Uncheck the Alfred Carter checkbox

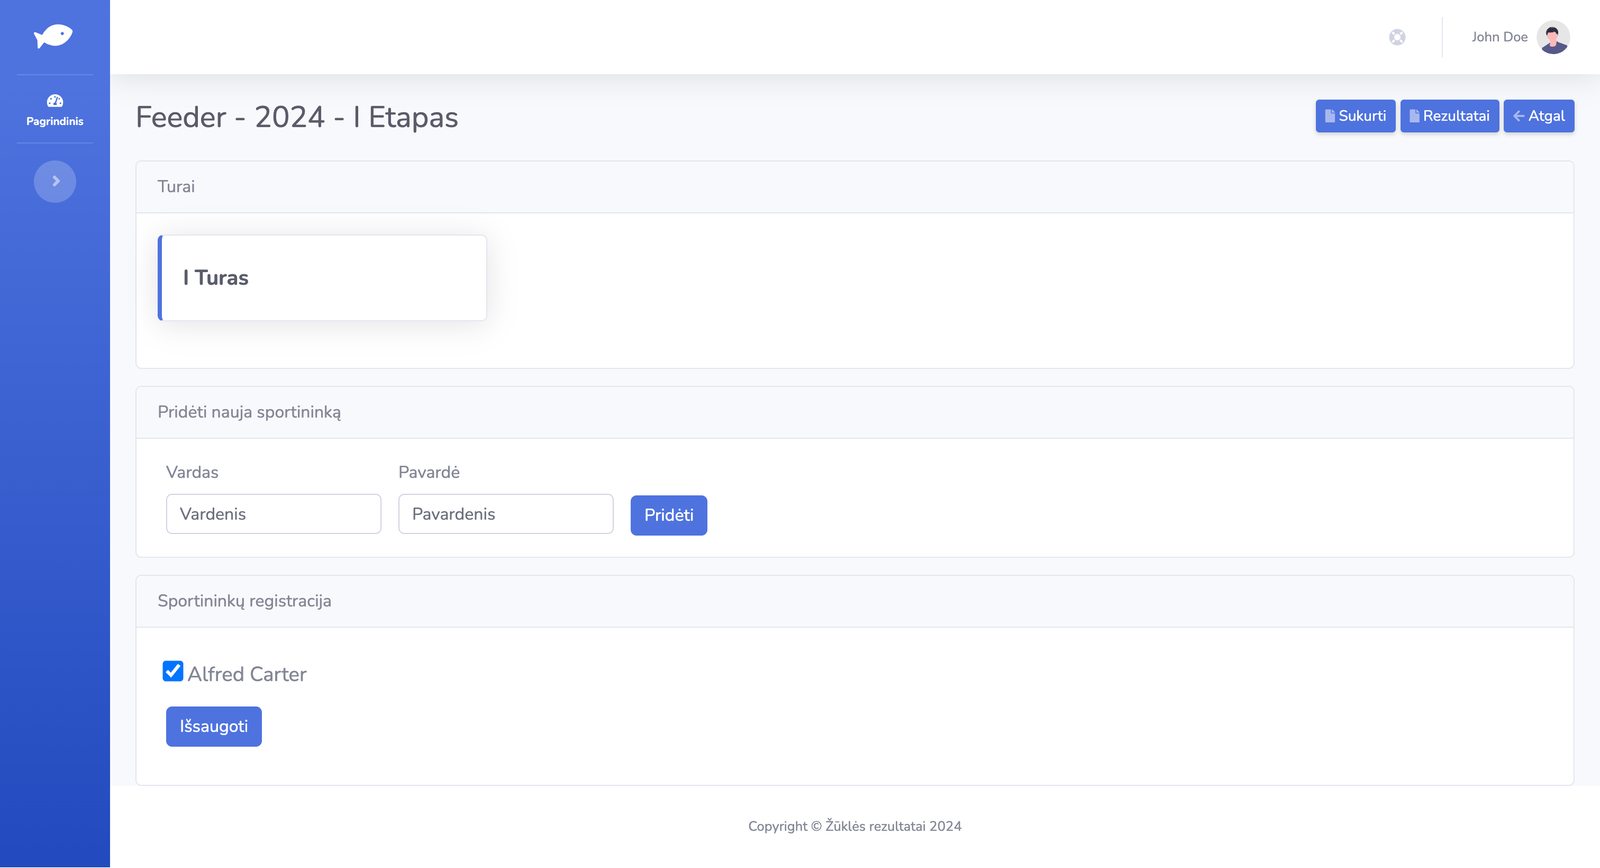point(173,671)
